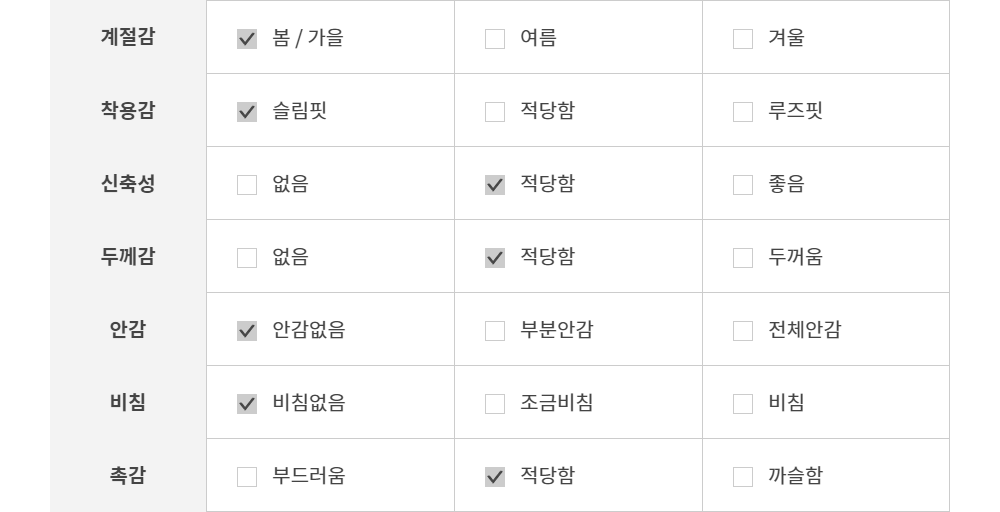
Task: Check the 부드러움 texture checkbox
Action: [x=247, y=477]
